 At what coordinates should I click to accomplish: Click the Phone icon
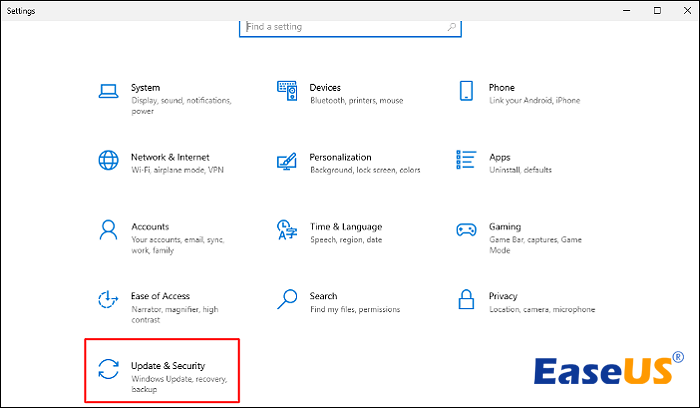click(466, 92)
